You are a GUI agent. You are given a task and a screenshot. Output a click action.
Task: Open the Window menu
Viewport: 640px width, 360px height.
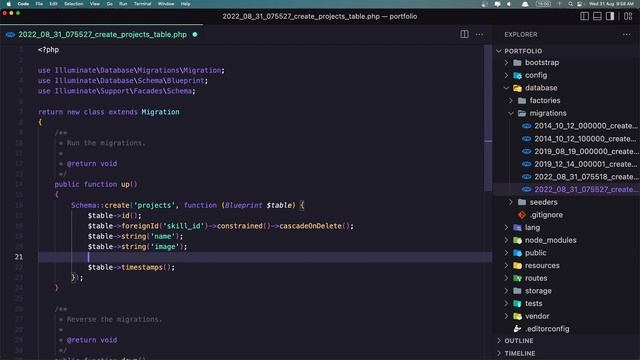click(166, 4)
